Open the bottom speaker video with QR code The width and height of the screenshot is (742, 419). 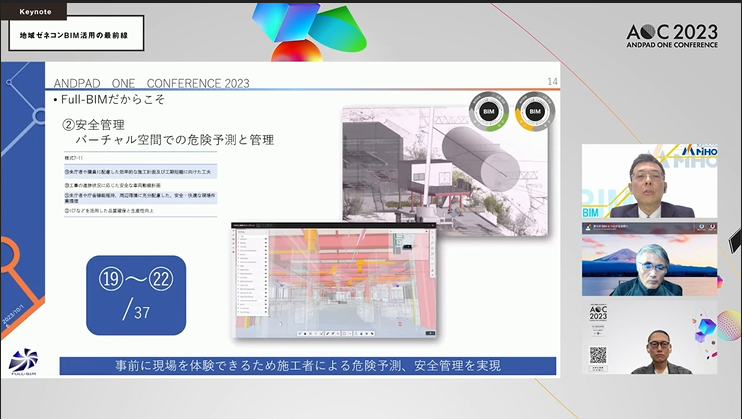point(649,337)
